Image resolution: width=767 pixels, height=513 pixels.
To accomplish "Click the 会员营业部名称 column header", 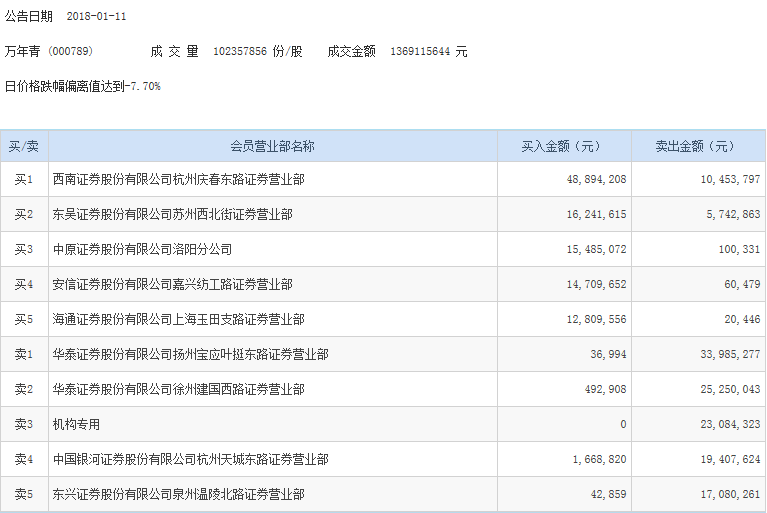I will point(272,146).
